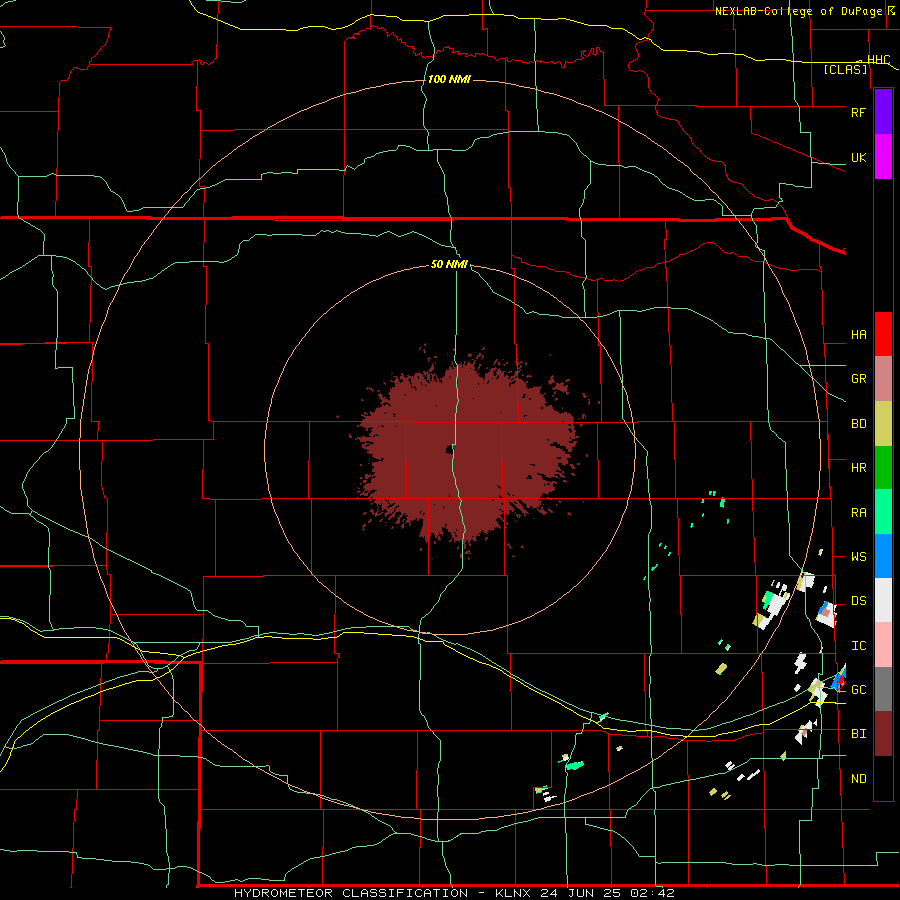Image resolution: width=900 pixels, height=900 pixels.
Task: Click the pink GR graupel legend swatch
Action: (883, 379)
